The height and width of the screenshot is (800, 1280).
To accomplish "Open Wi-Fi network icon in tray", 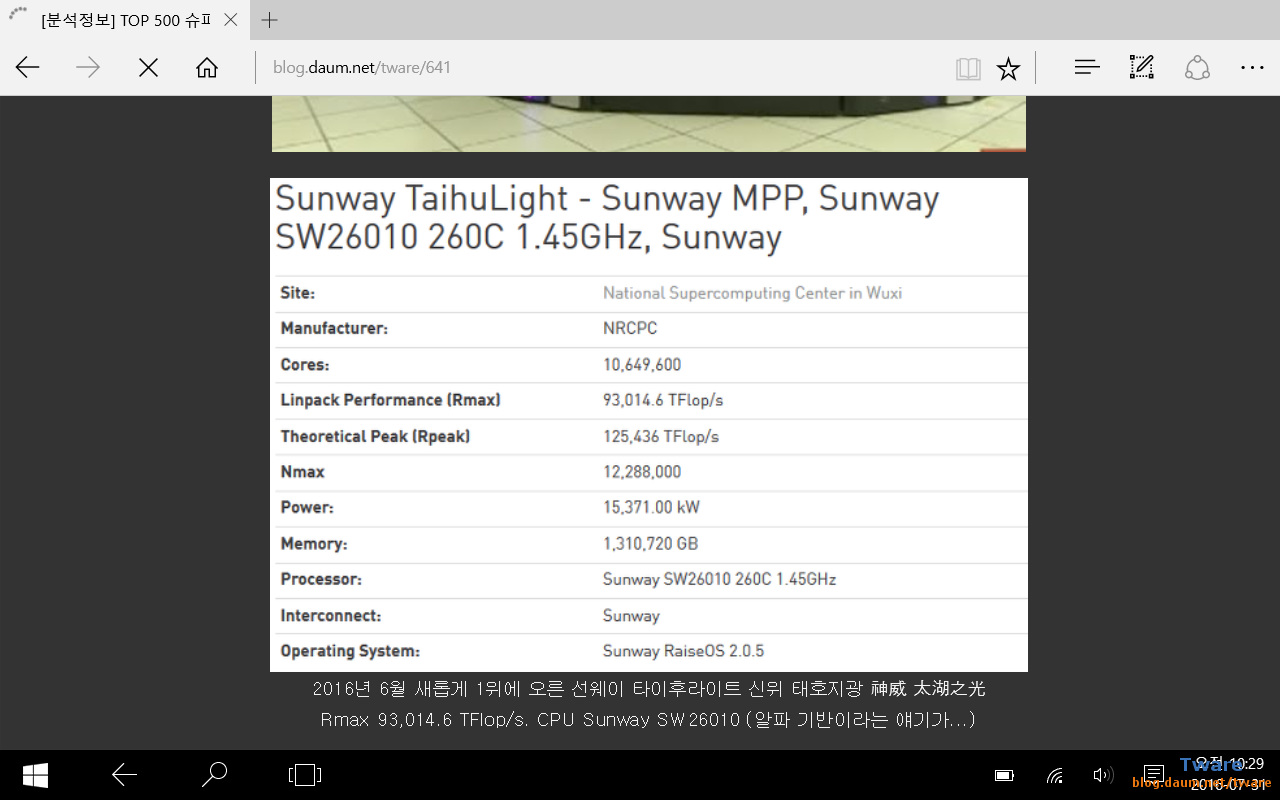I will (1054, 775).
